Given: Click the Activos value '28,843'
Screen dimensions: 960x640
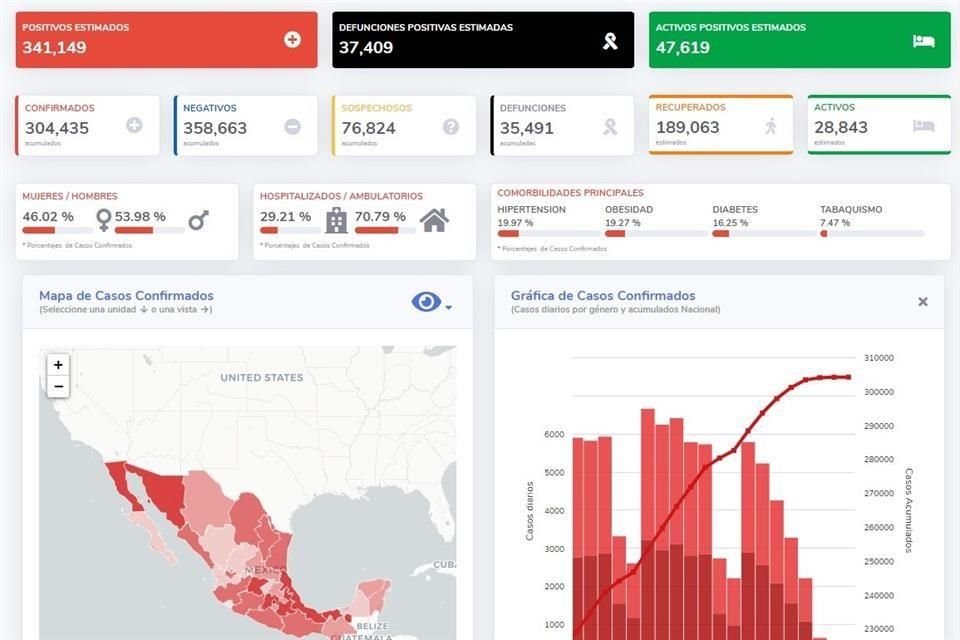Looking at the screenshot, I should click(x=841, y=127).
